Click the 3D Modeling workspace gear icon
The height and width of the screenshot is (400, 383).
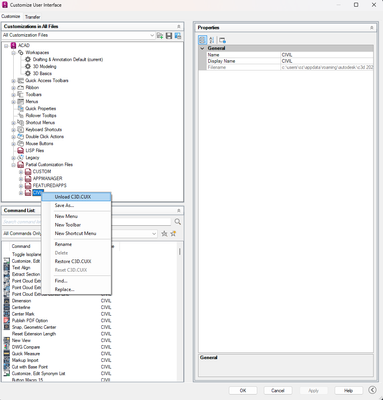pos(28,66)
